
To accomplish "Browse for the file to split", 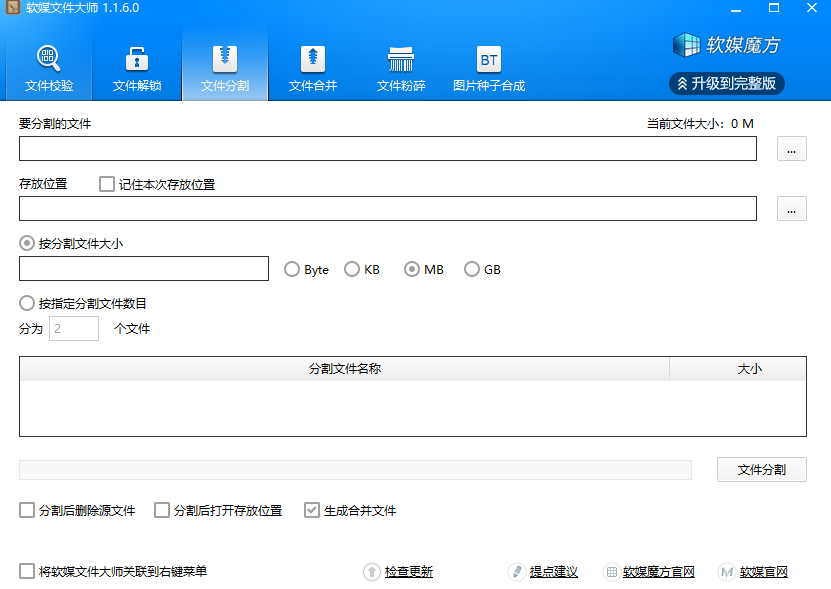I will click(791, 149).
